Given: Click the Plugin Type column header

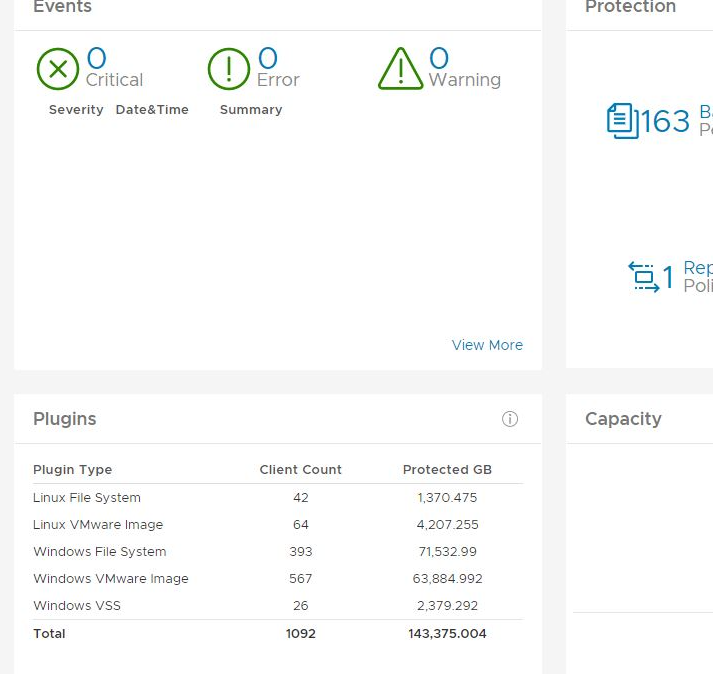Looking at the screenshot, I should point(73,470).
